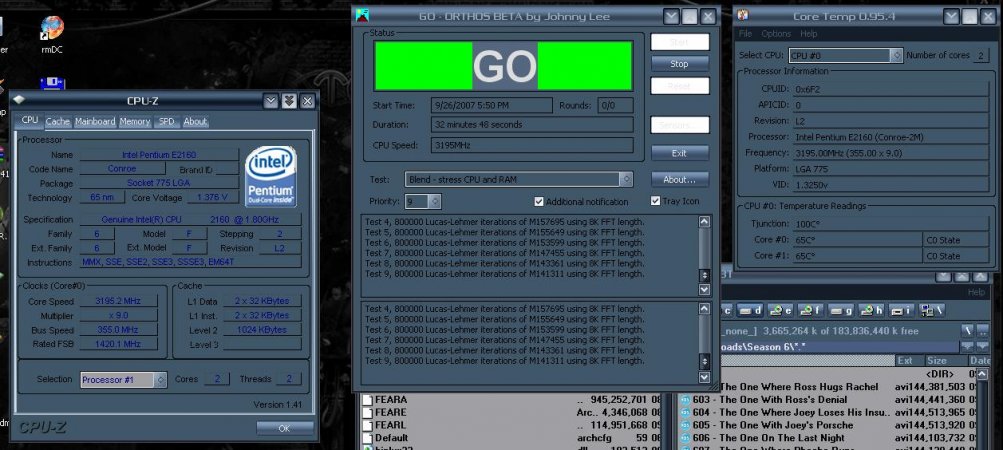Click Core Speed value 3195.2 MHz in CPU-Z
Viewport: 1003px width, 450px height.
click(x=118, y=301)
